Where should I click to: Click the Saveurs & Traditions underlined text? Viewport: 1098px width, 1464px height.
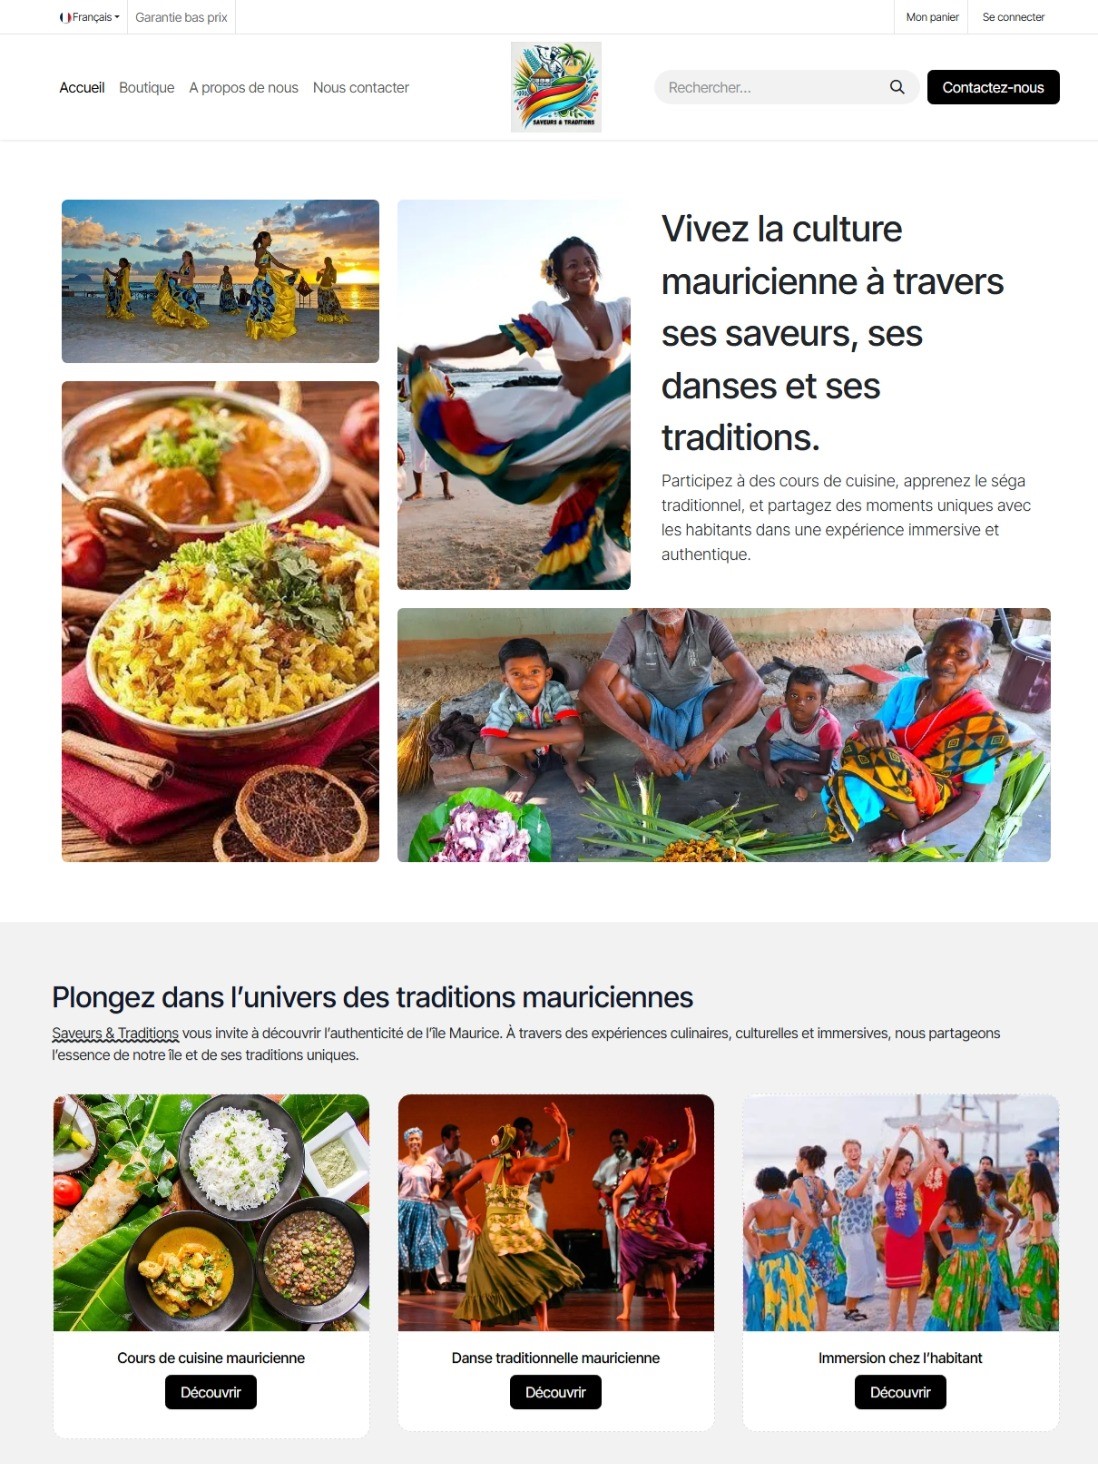[115, 1033]
